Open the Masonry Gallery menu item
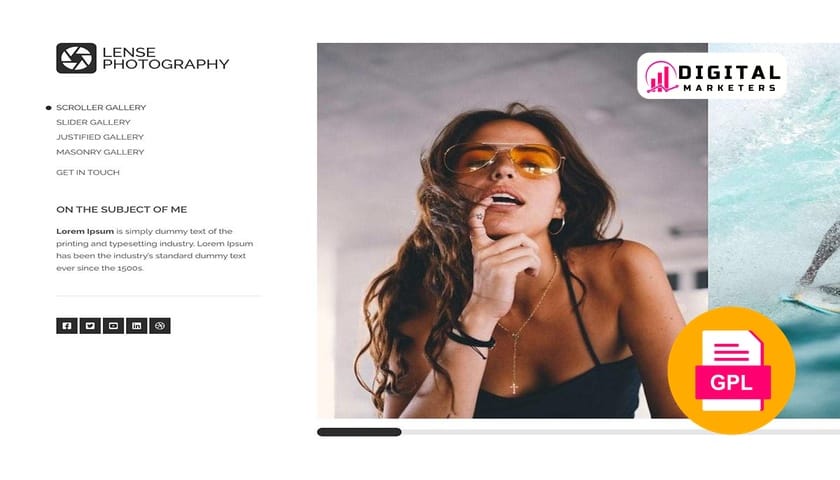Image resolution: width=840 pixels, height=480 pixels. 100,152
